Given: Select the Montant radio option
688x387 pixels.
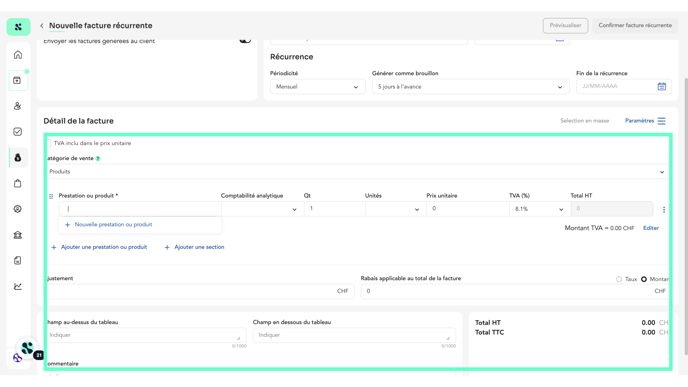Looking at the screenshot, I should [x=644, y=279].
